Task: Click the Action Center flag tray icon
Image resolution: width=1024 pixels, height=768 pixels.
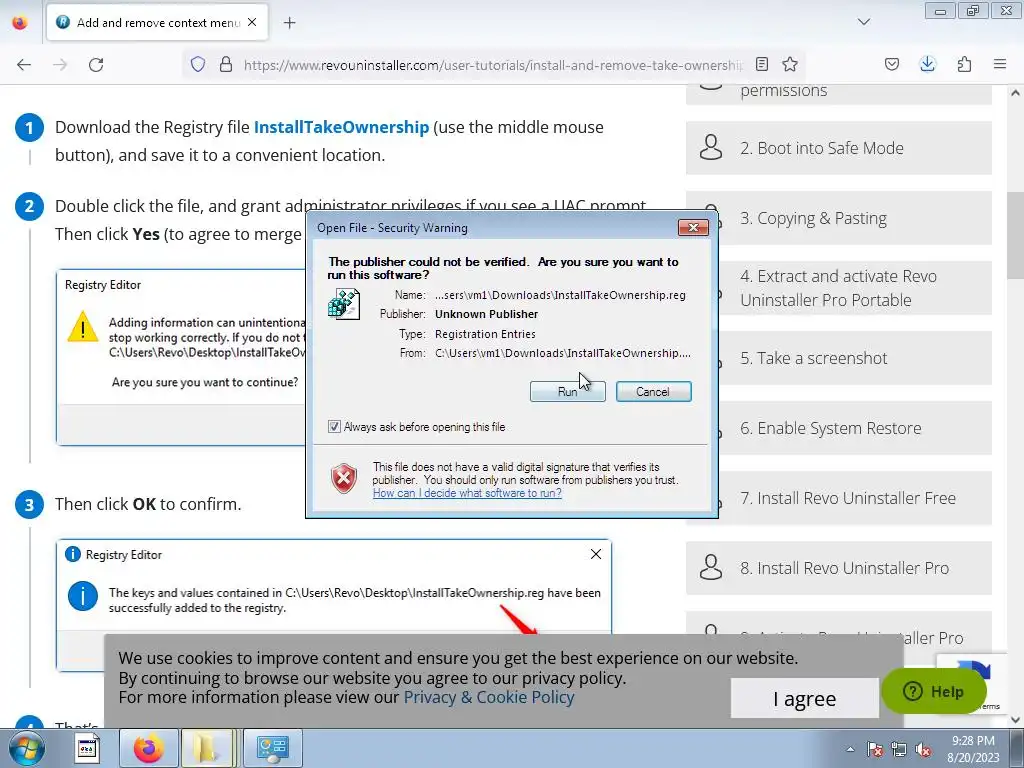Action: pyautogui.click(x=874, y=749)
